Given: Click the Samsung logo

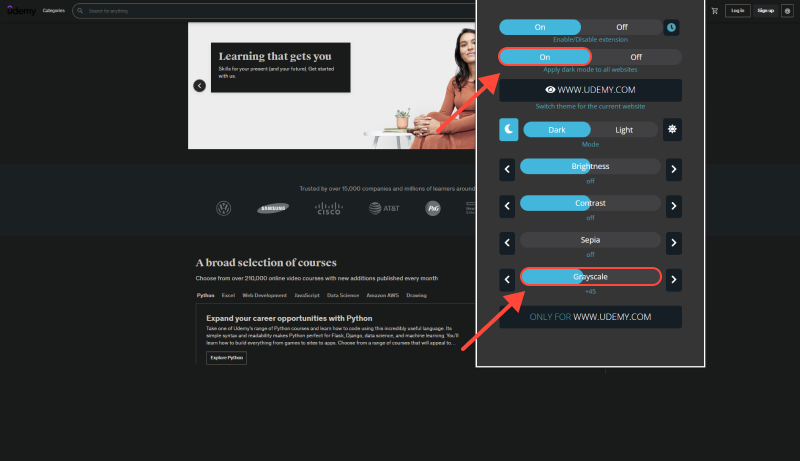Looking at the screenshot, I should click(273, 208).
